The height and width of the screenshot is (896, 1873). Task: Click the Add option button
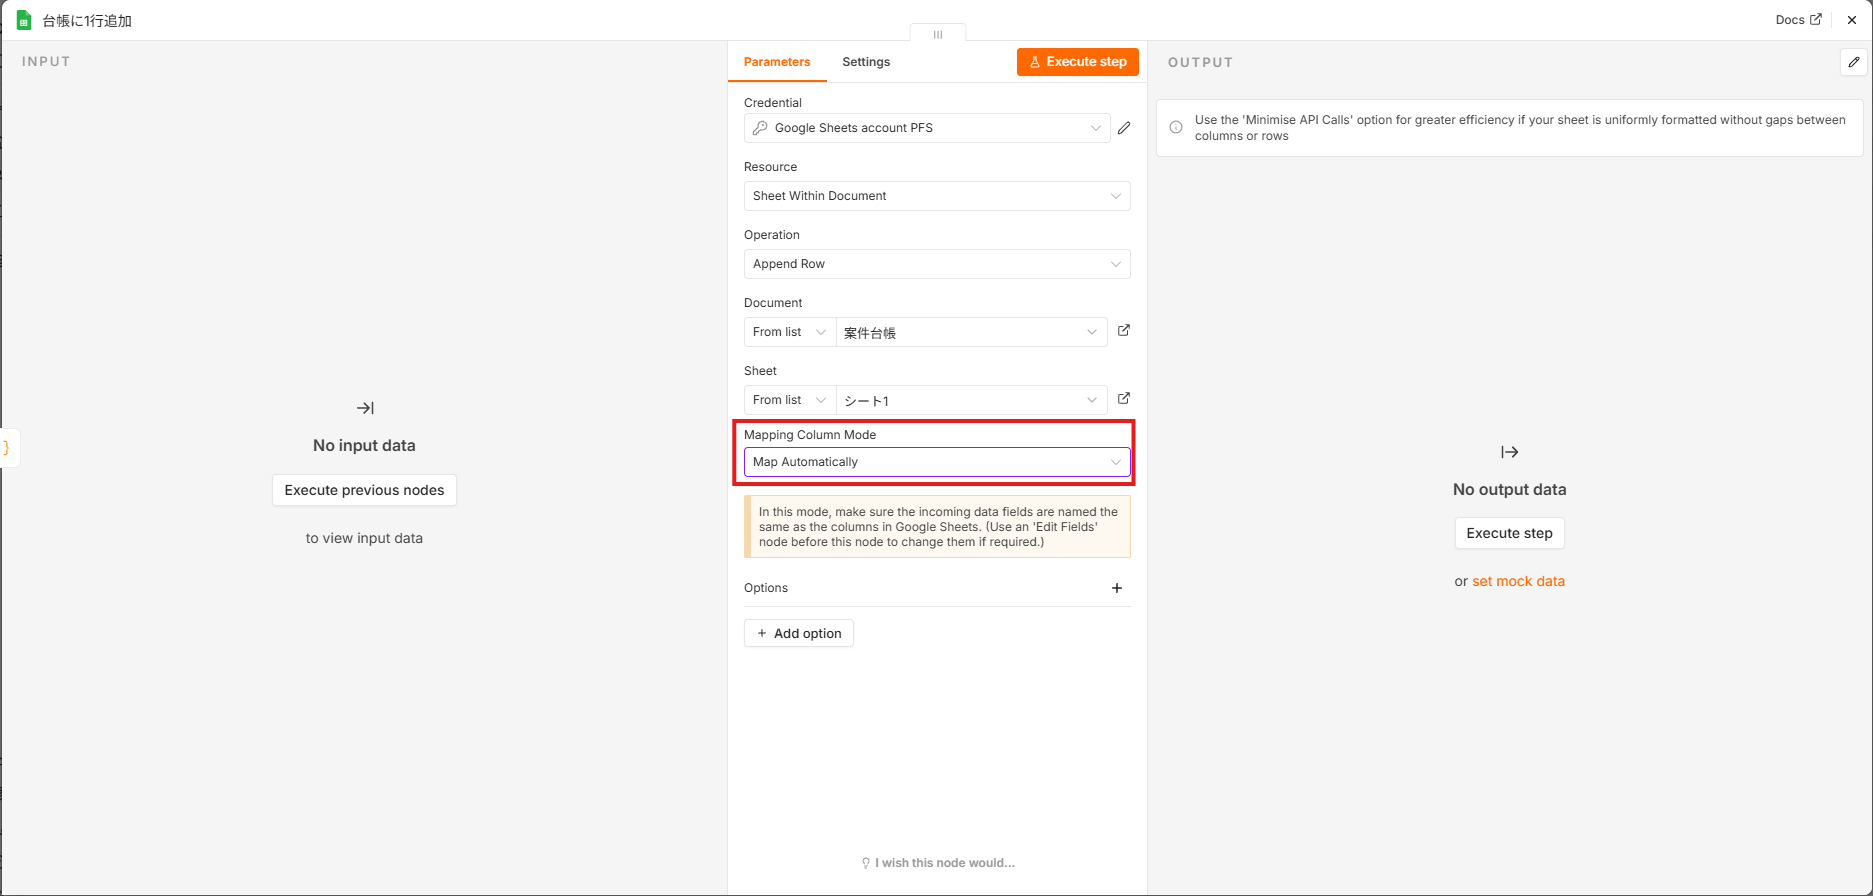click(799, 633)
